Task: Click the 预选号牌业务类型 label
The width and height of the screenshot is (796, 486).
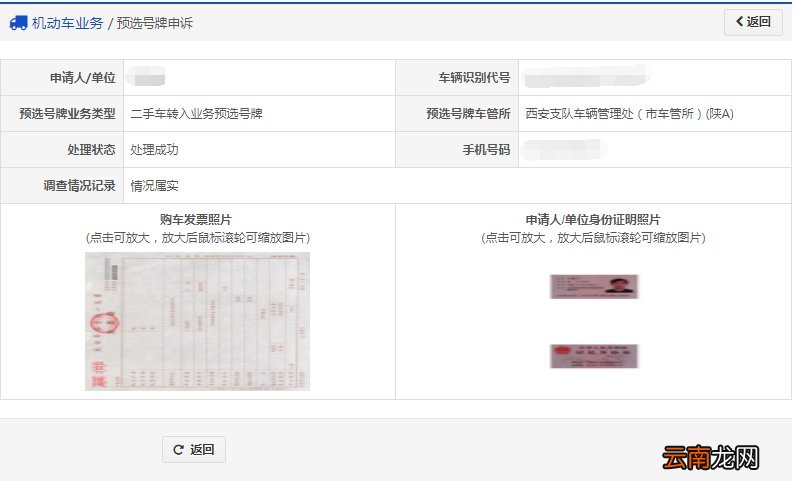Action: pyautogui.click(x=67, y=114)
